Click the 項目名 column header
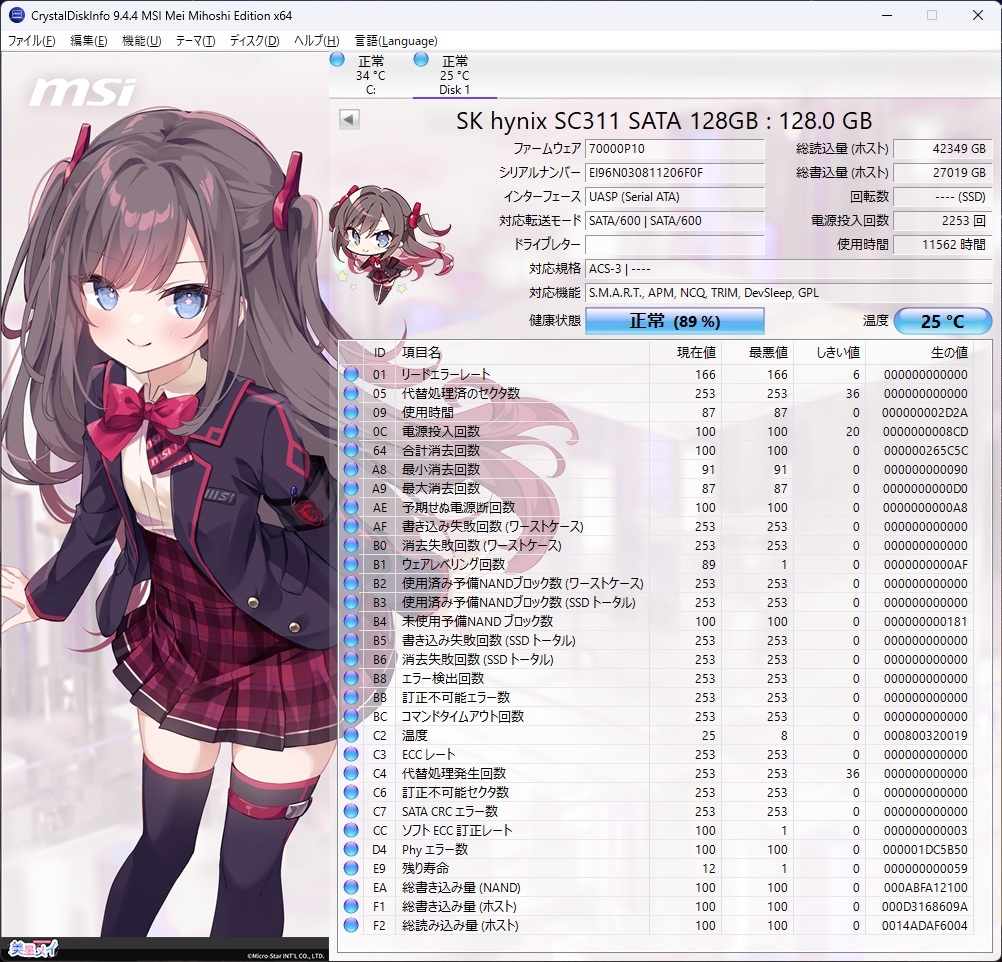The image size is (1002, 962). pos(523,353)
